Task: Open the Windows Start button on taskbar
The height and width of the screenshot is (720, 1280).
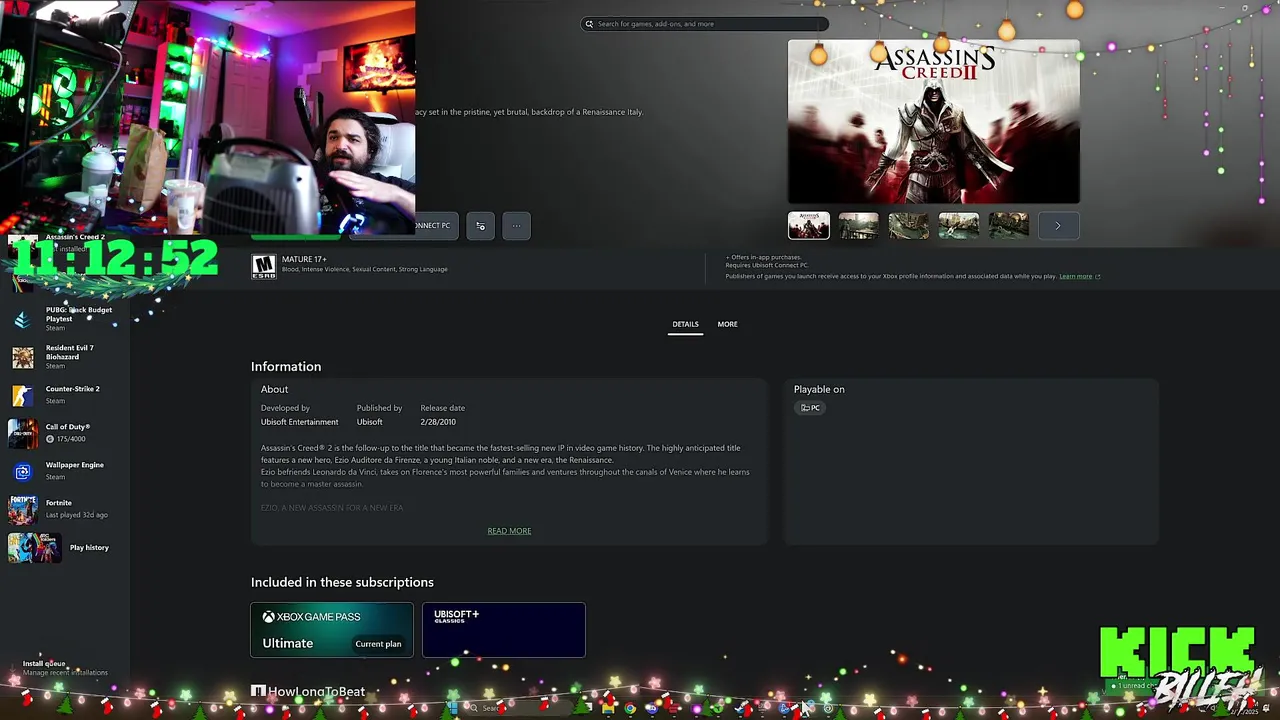Action: (x=454, y=708)
